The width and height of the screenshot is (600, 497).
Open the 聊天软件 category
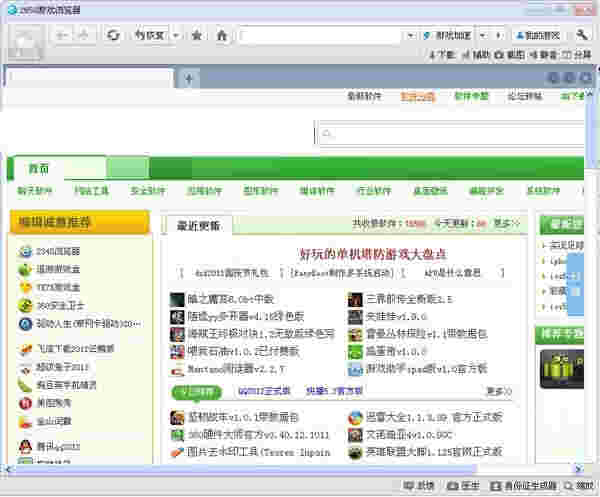click(x=34, y=191)
